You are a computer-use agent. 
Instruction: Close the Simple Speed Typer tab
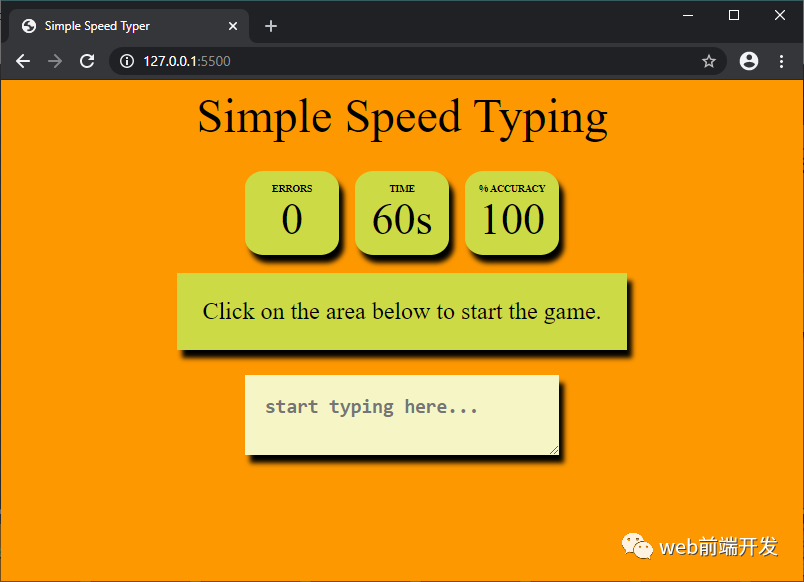coord(233,26)
